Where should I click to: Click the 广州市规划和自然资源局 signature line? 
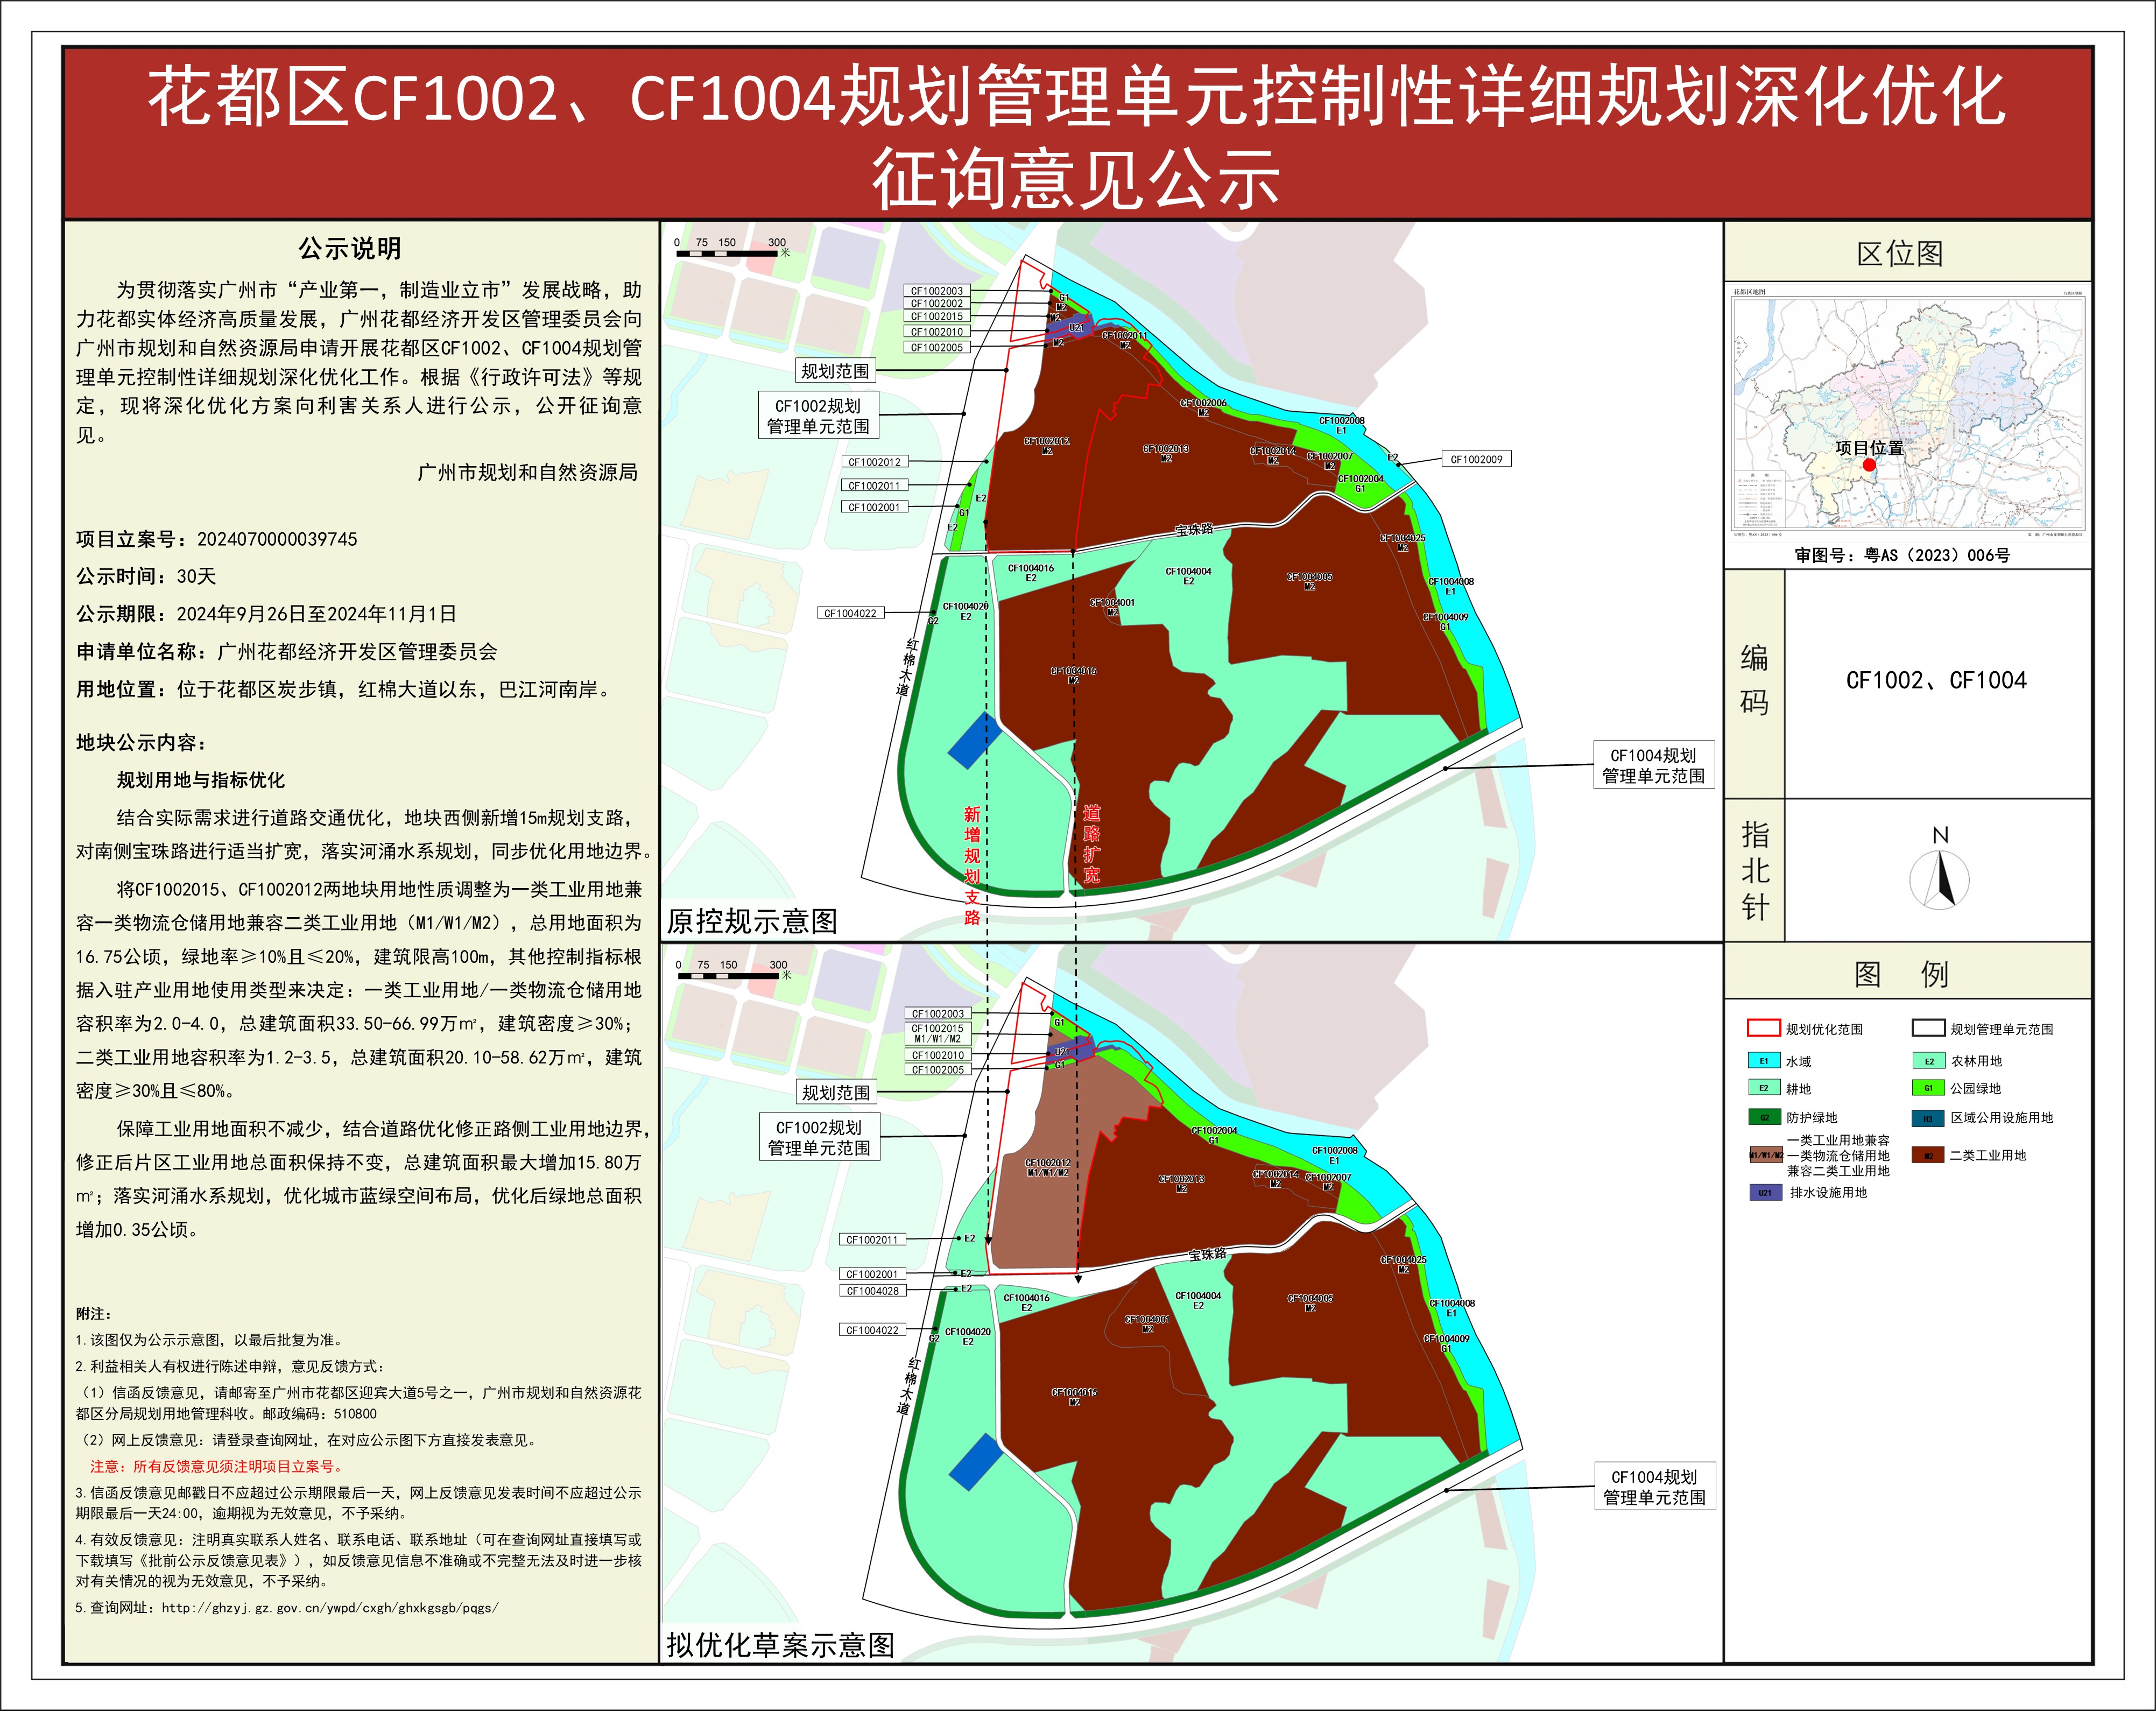[x=527, y=472]
